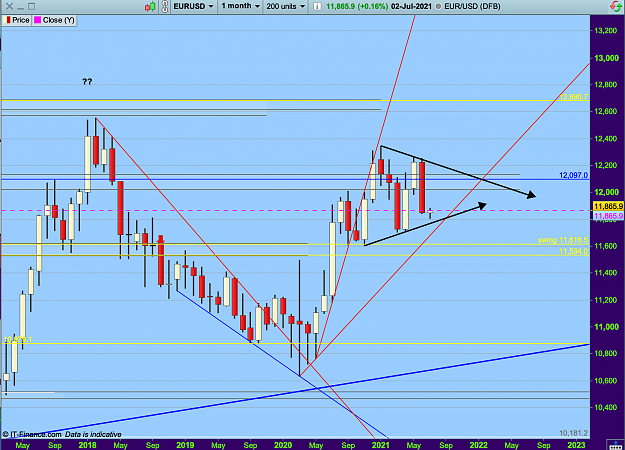Image resolution: width=625 pixels, height=450 pixels.
Task: Click the 11,865.9 (+0.16%) quote text
Action: (x=357, y=6)
